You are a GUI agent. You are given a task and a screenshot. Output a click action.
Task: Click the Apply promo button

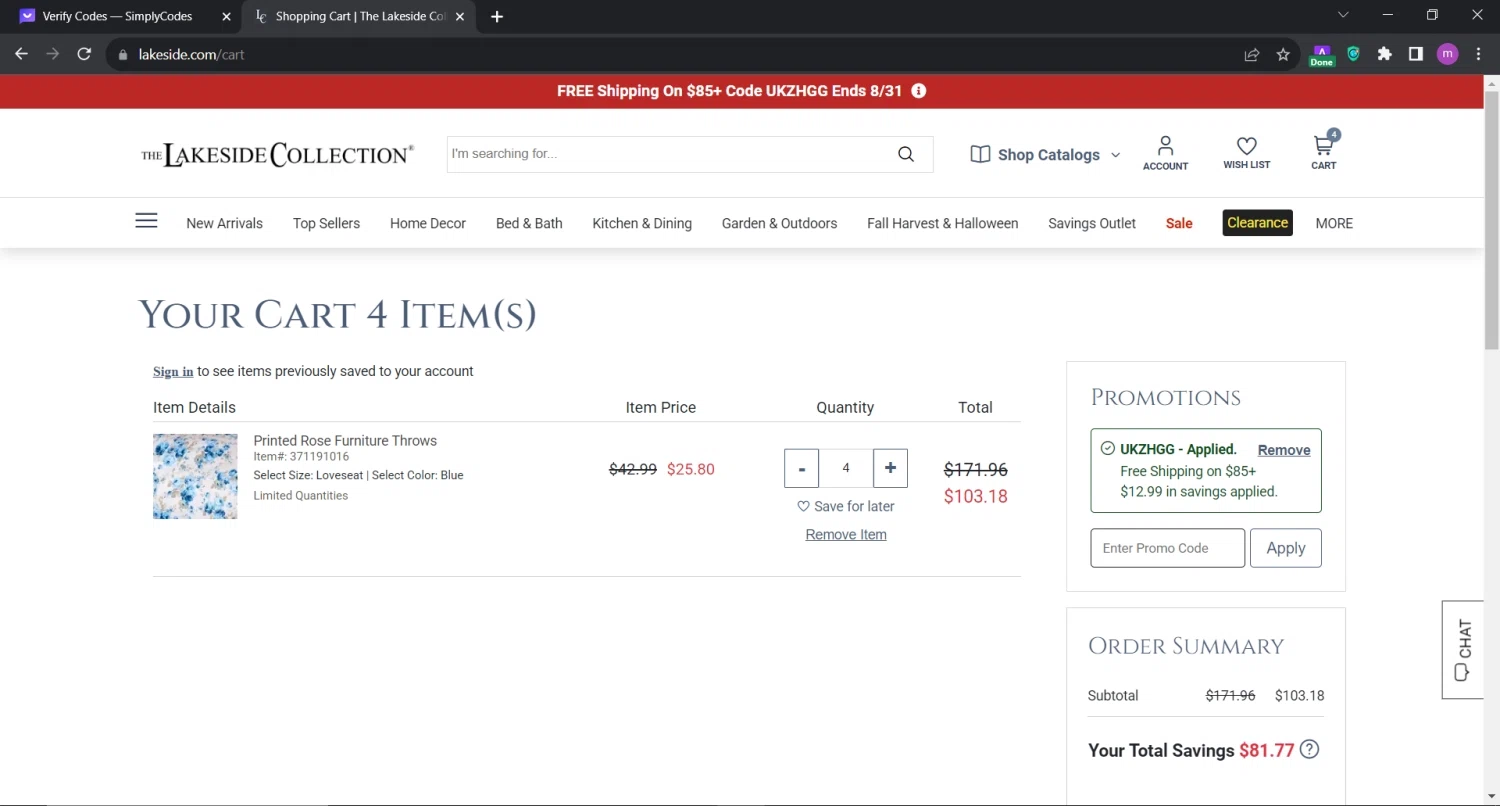(x=1285, y=548)
